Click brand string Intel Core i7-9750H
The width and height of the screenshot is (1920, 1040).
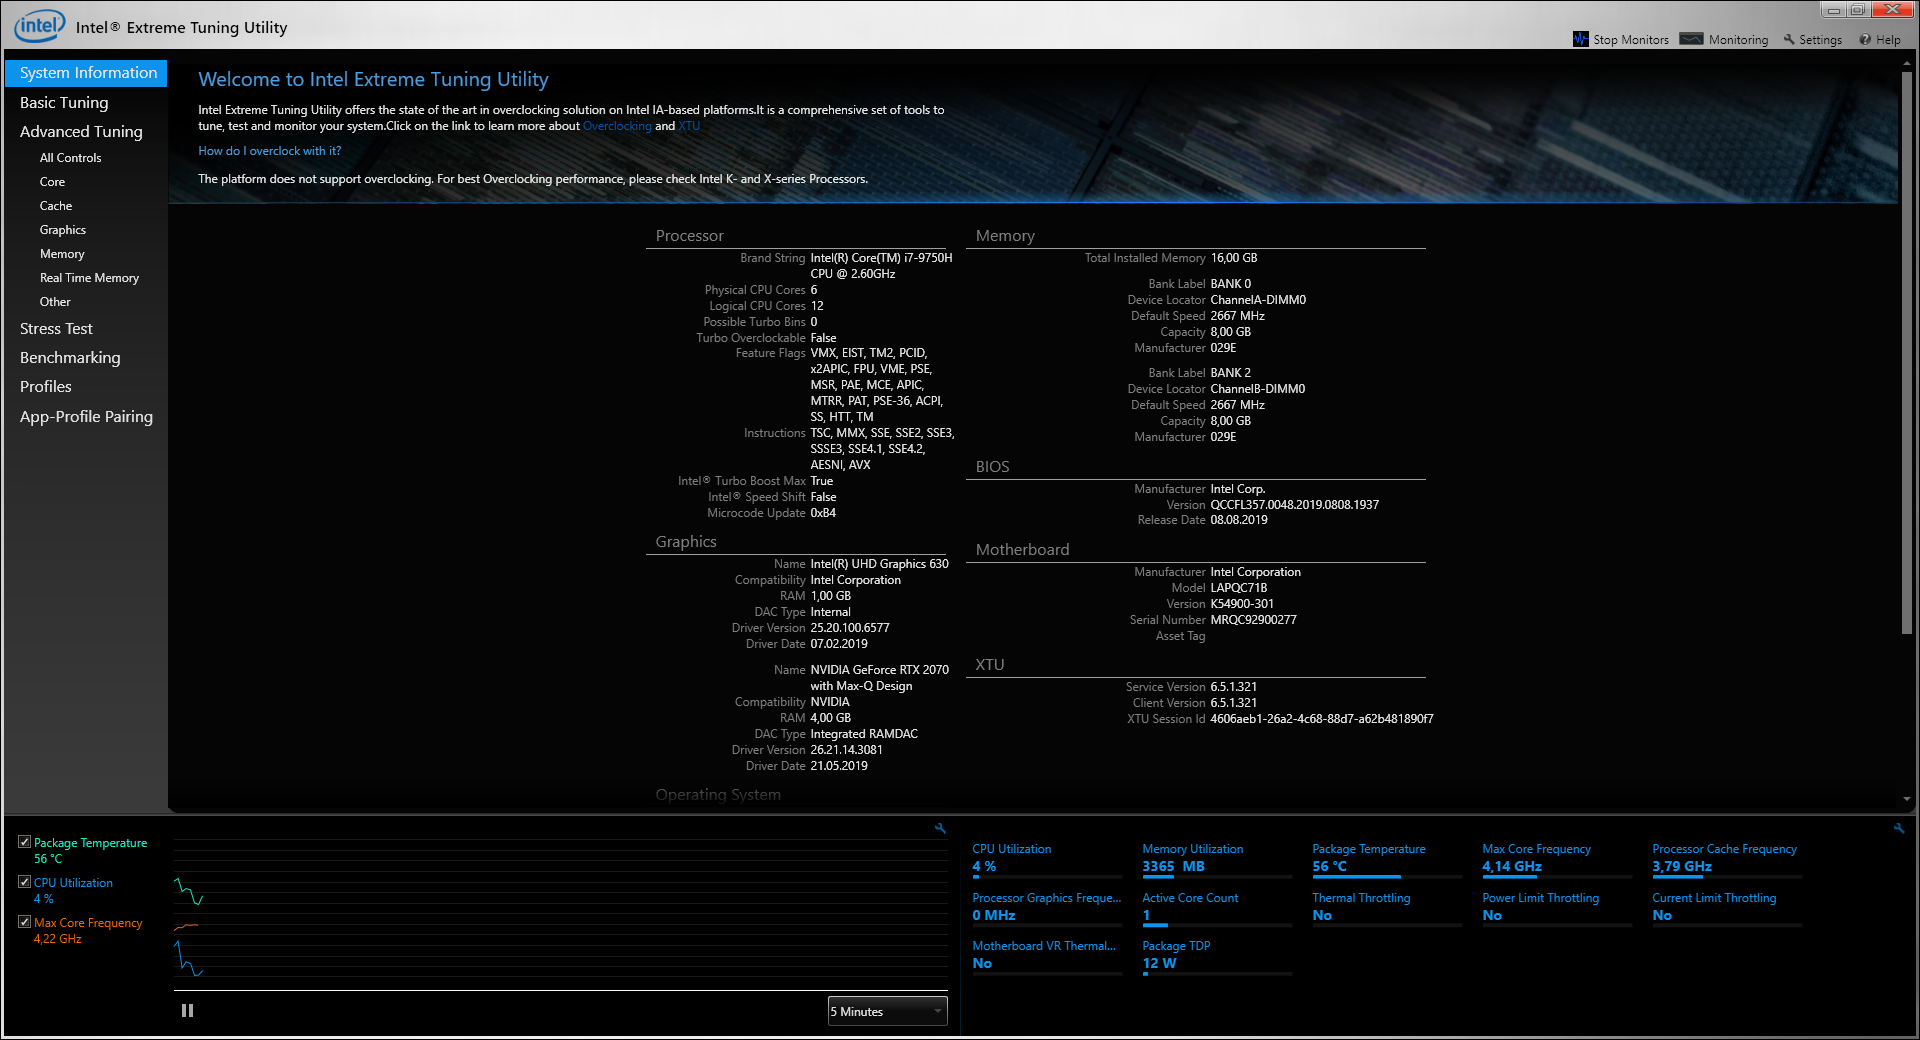tap(881, 266)
